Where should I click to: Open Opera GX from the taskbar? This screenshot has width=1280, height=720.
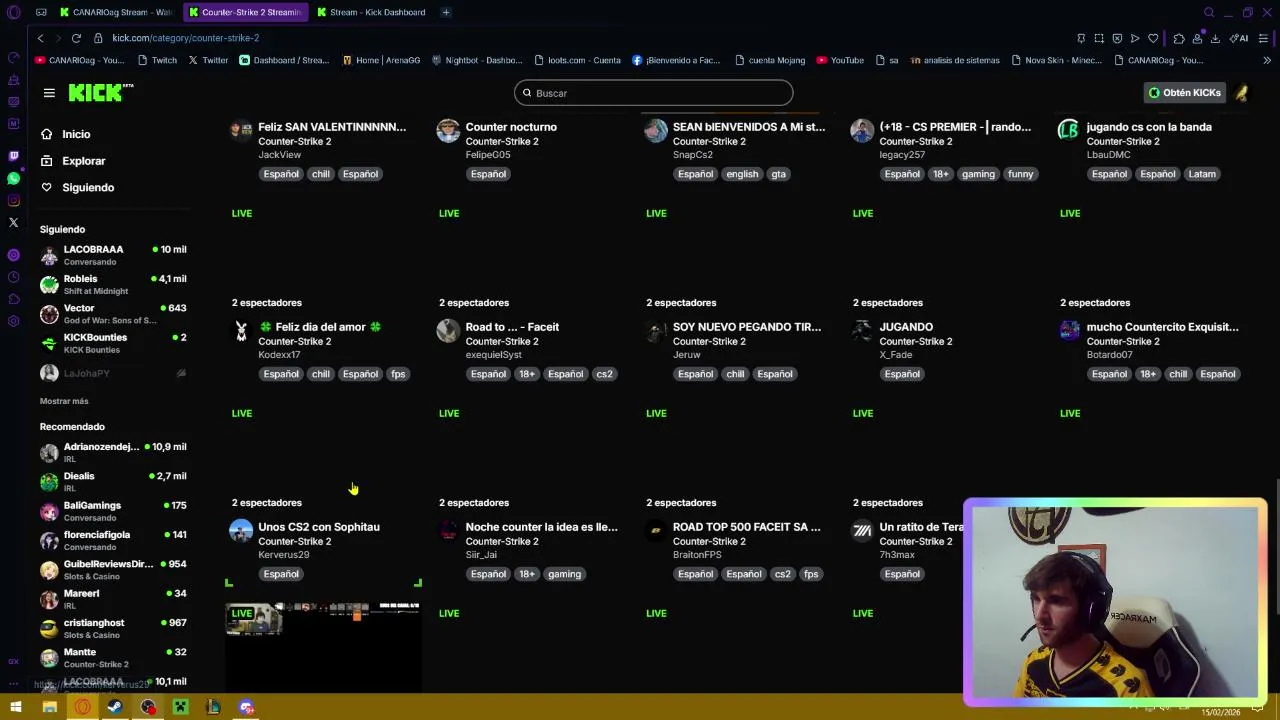click(82, 707)
